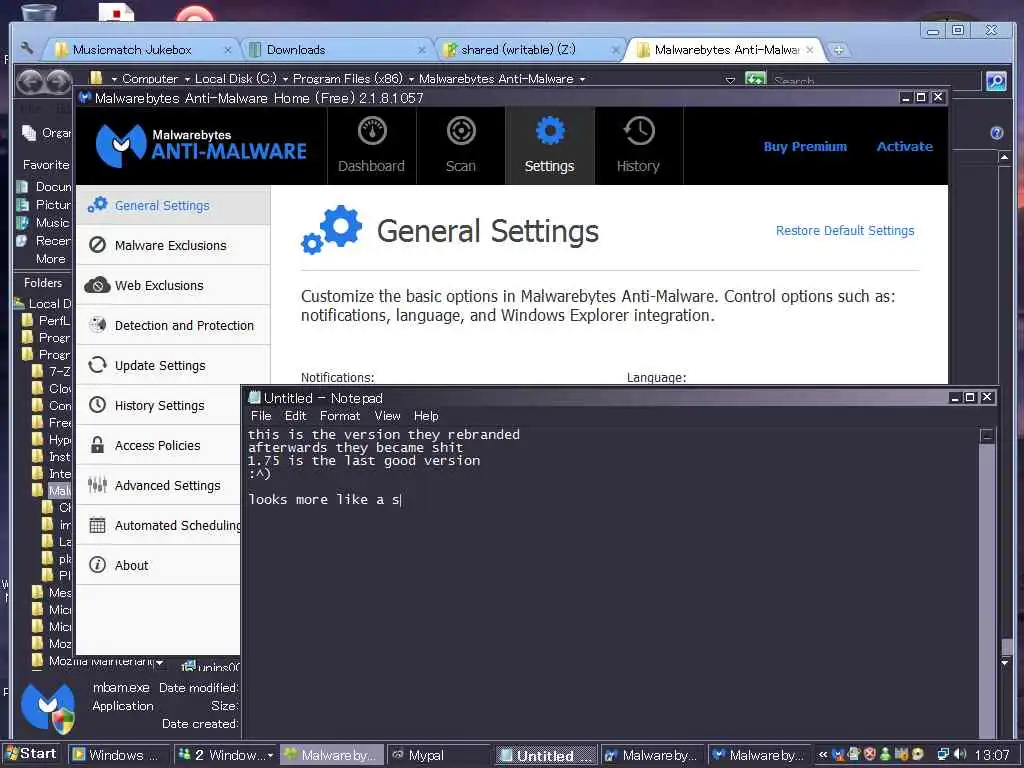Select the Settings gear tab
1024x768 pixels.
click(x=549, y=146)
